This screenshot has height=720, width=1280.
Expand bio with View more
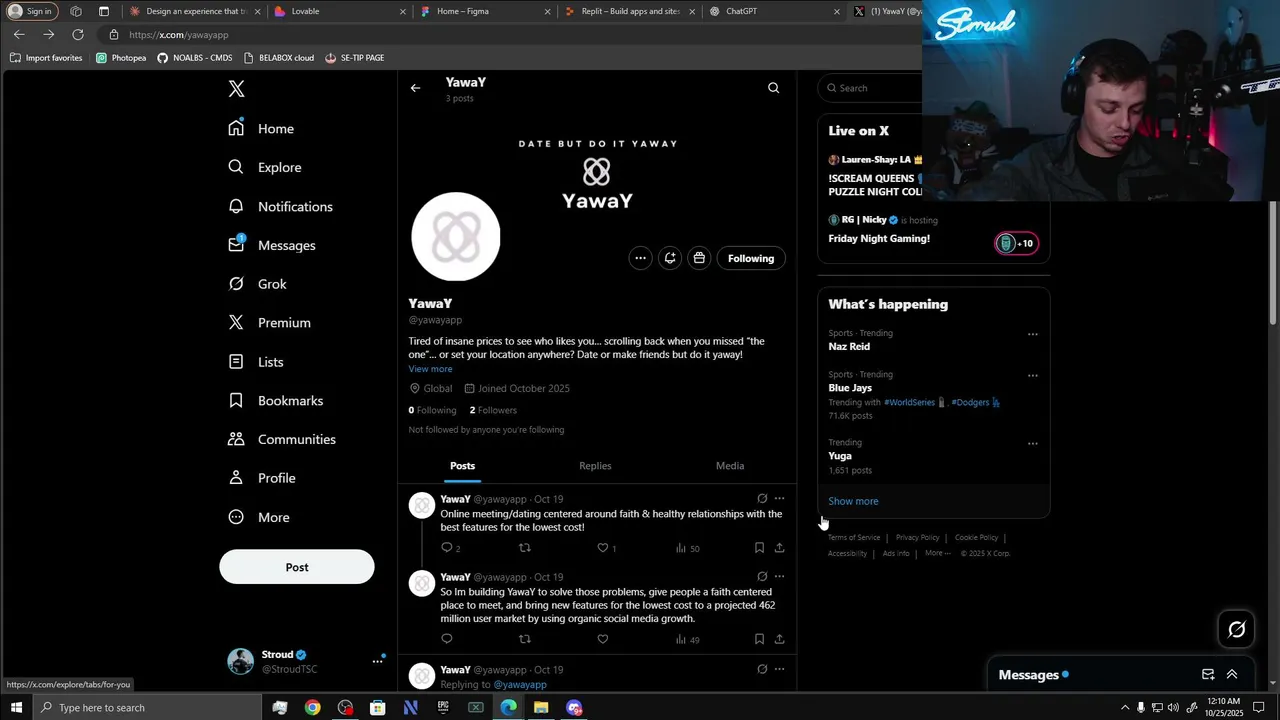[x=430, y=369]
